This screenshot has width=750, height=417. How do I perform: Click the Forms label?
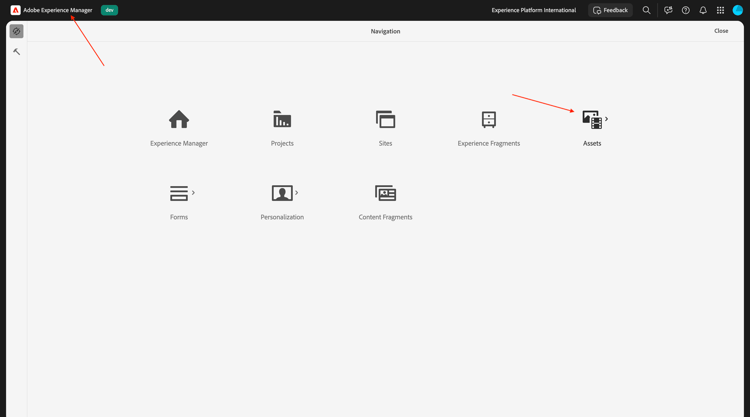pos(179,217)
